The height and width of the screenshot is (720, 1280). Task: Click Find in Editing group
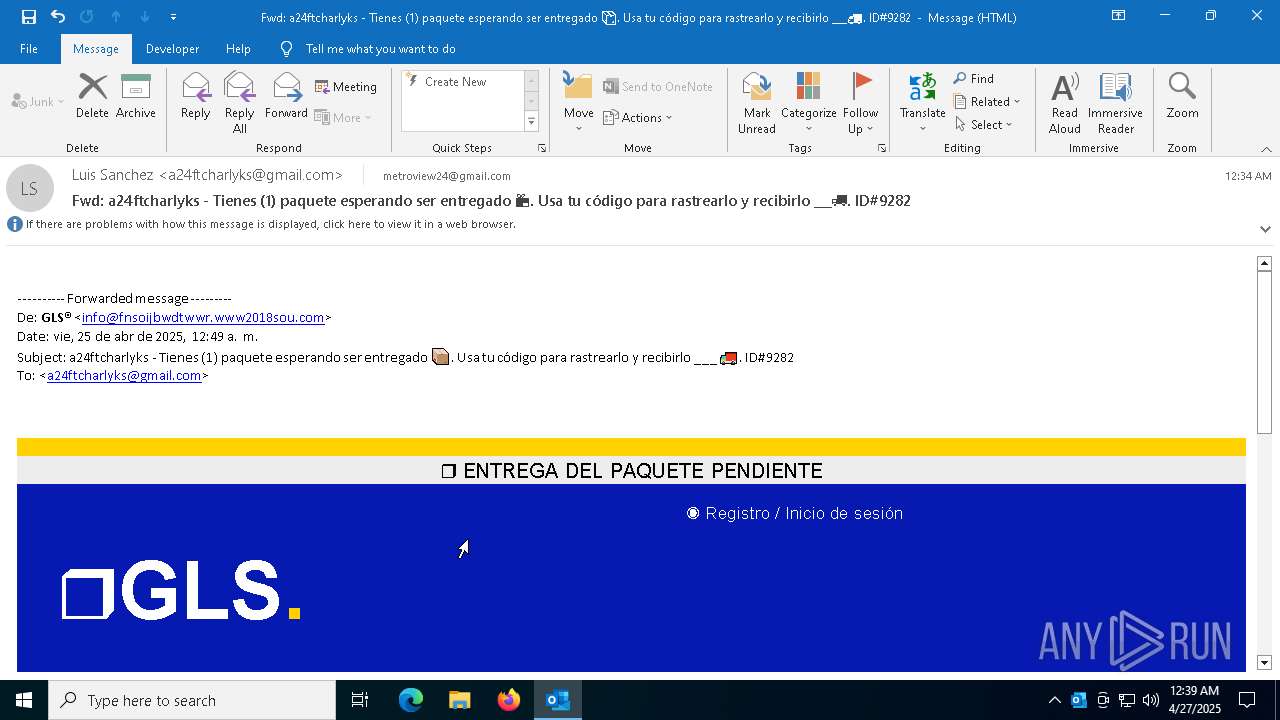[974, 79]
